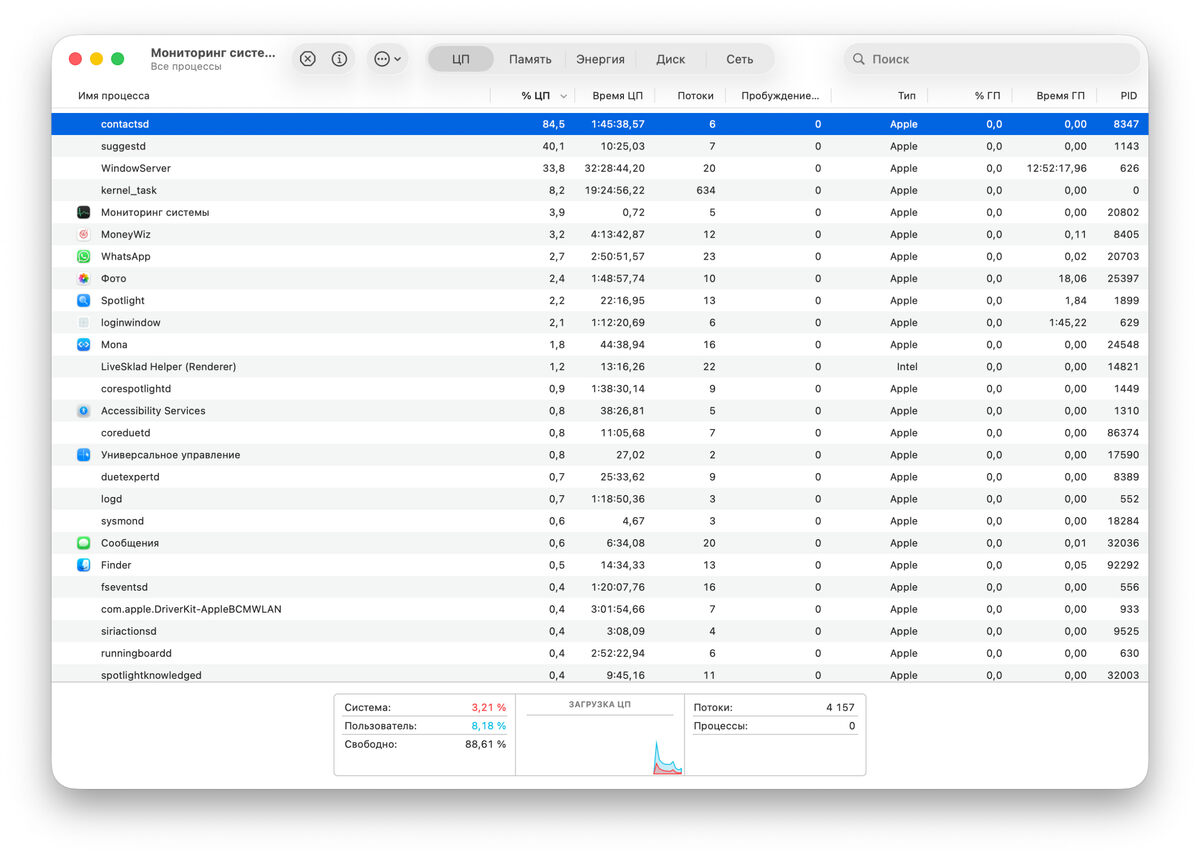Select the siriactionsd process name
The image size is (1200, 857).
coord(129,631)
